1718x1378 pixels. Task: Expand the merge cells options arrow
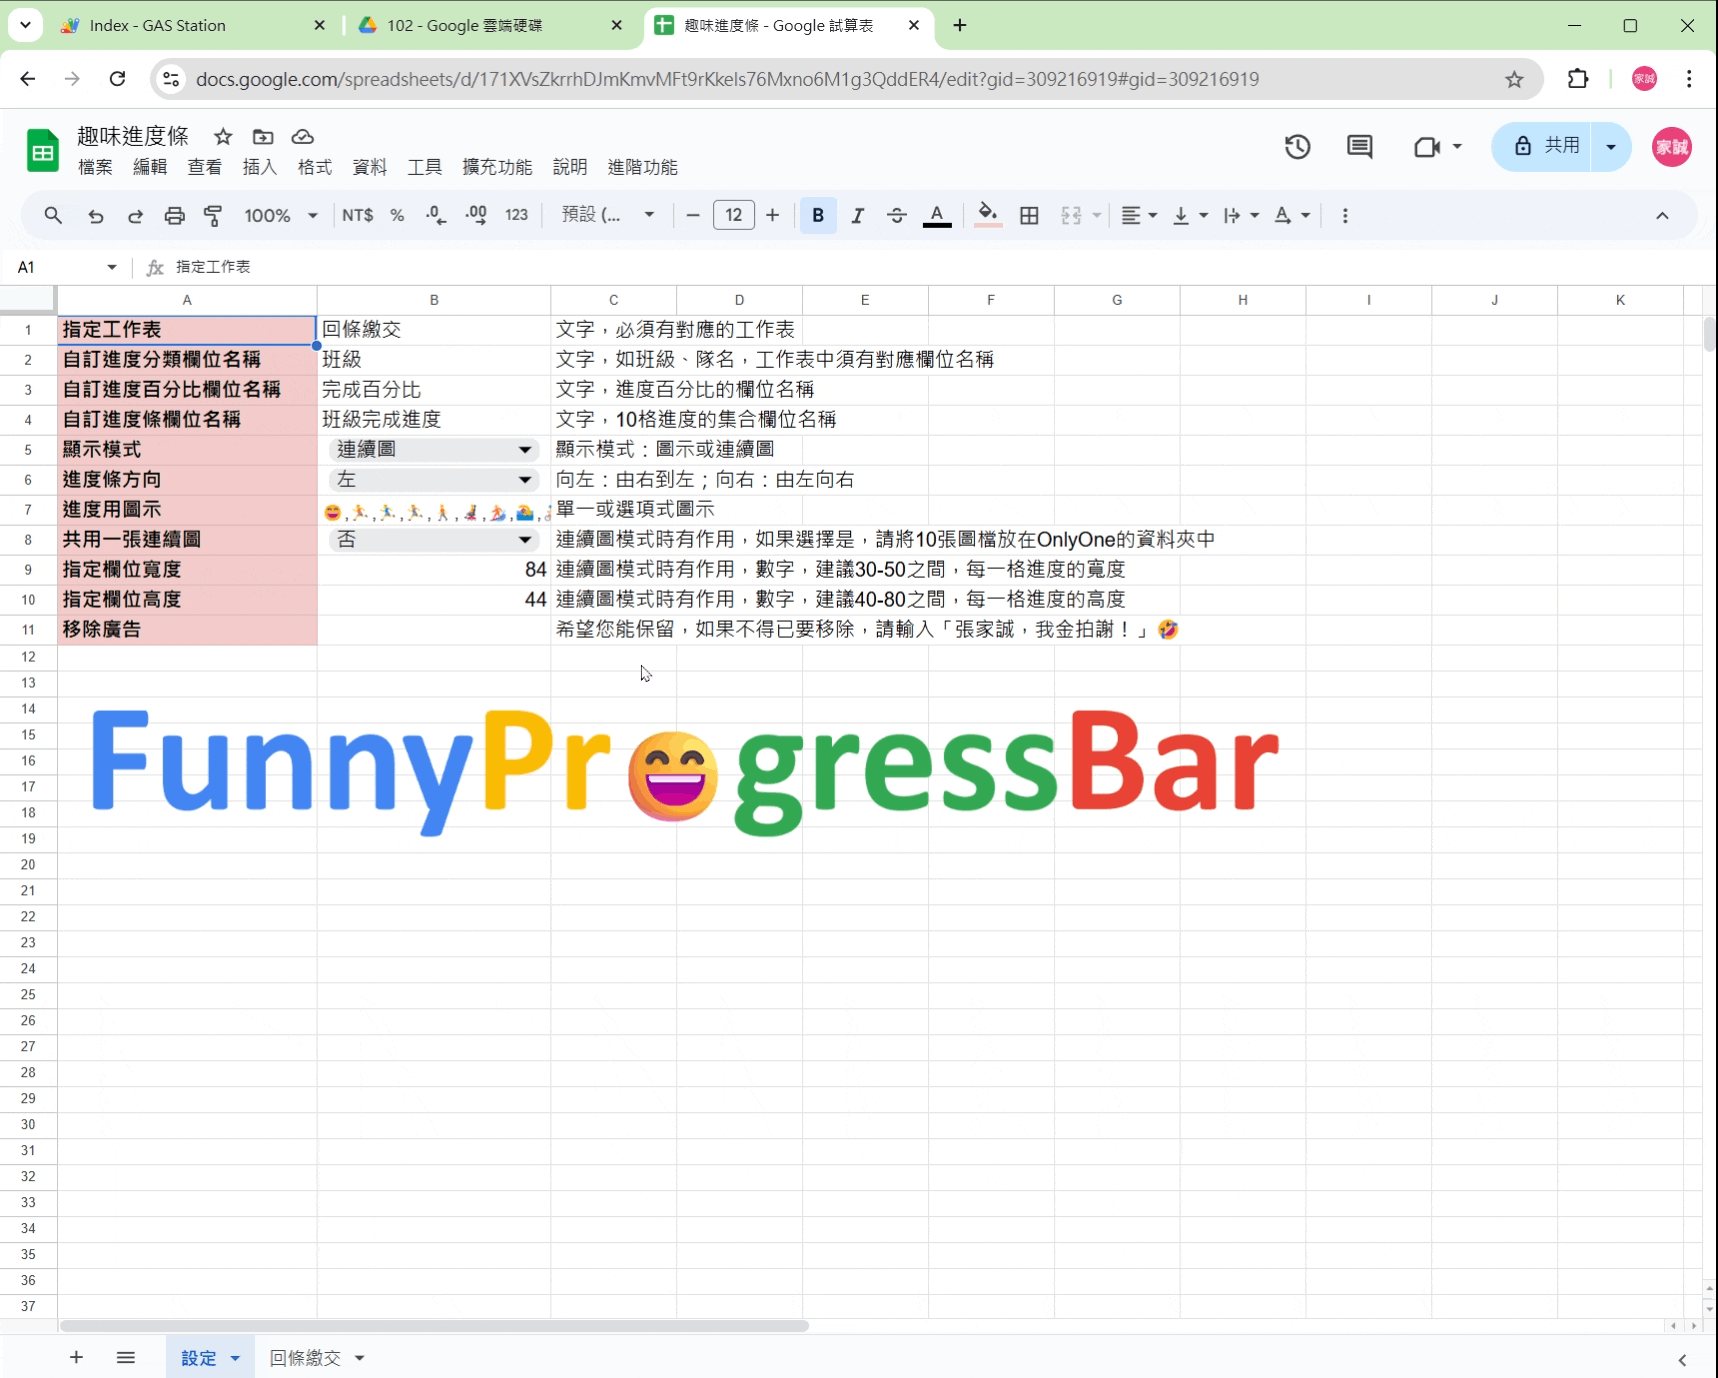tap(1096, 215)
